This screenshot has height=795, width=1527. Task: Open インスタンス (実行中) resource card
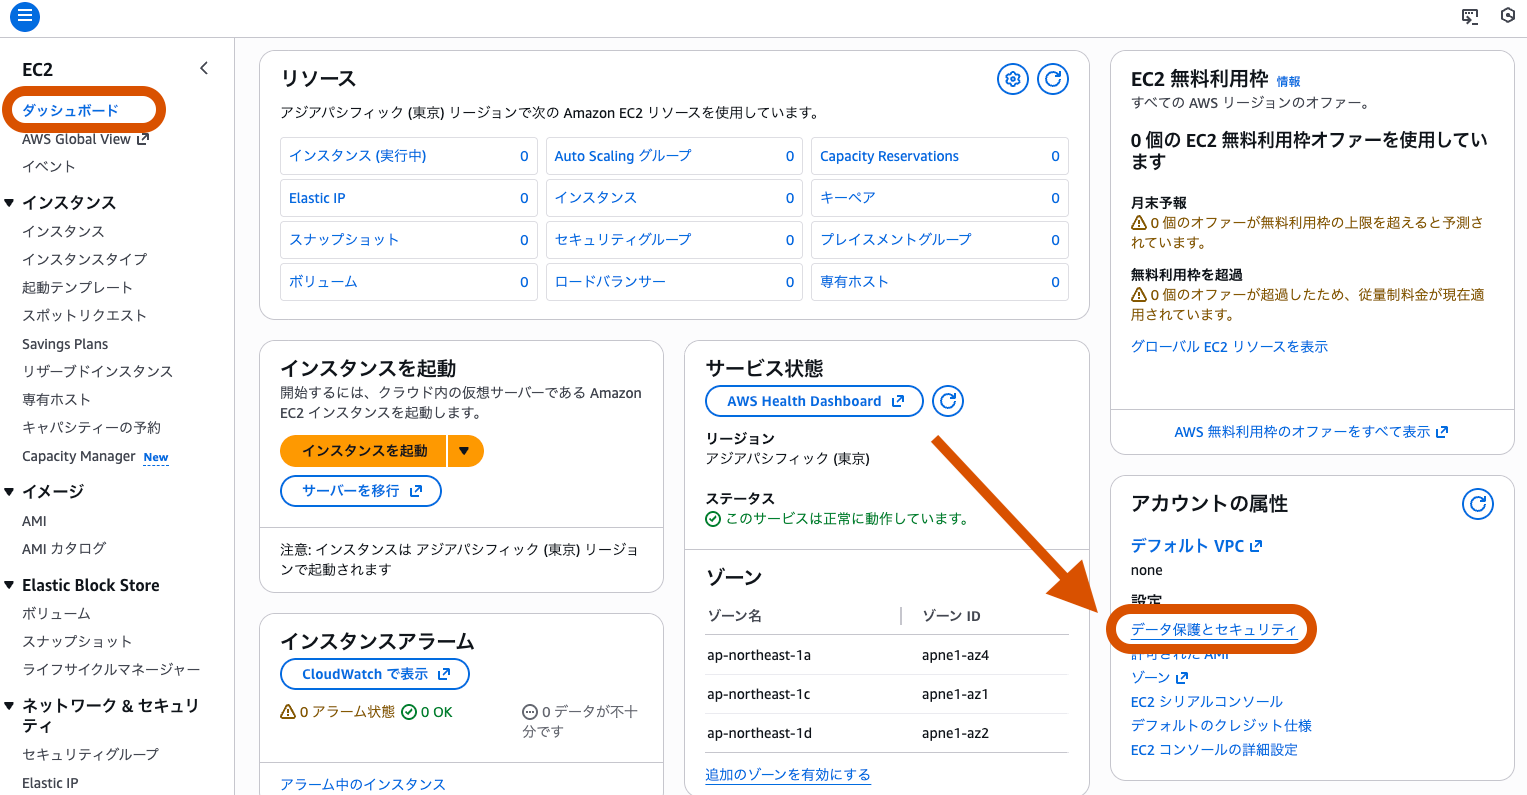(x=409, y=156)
